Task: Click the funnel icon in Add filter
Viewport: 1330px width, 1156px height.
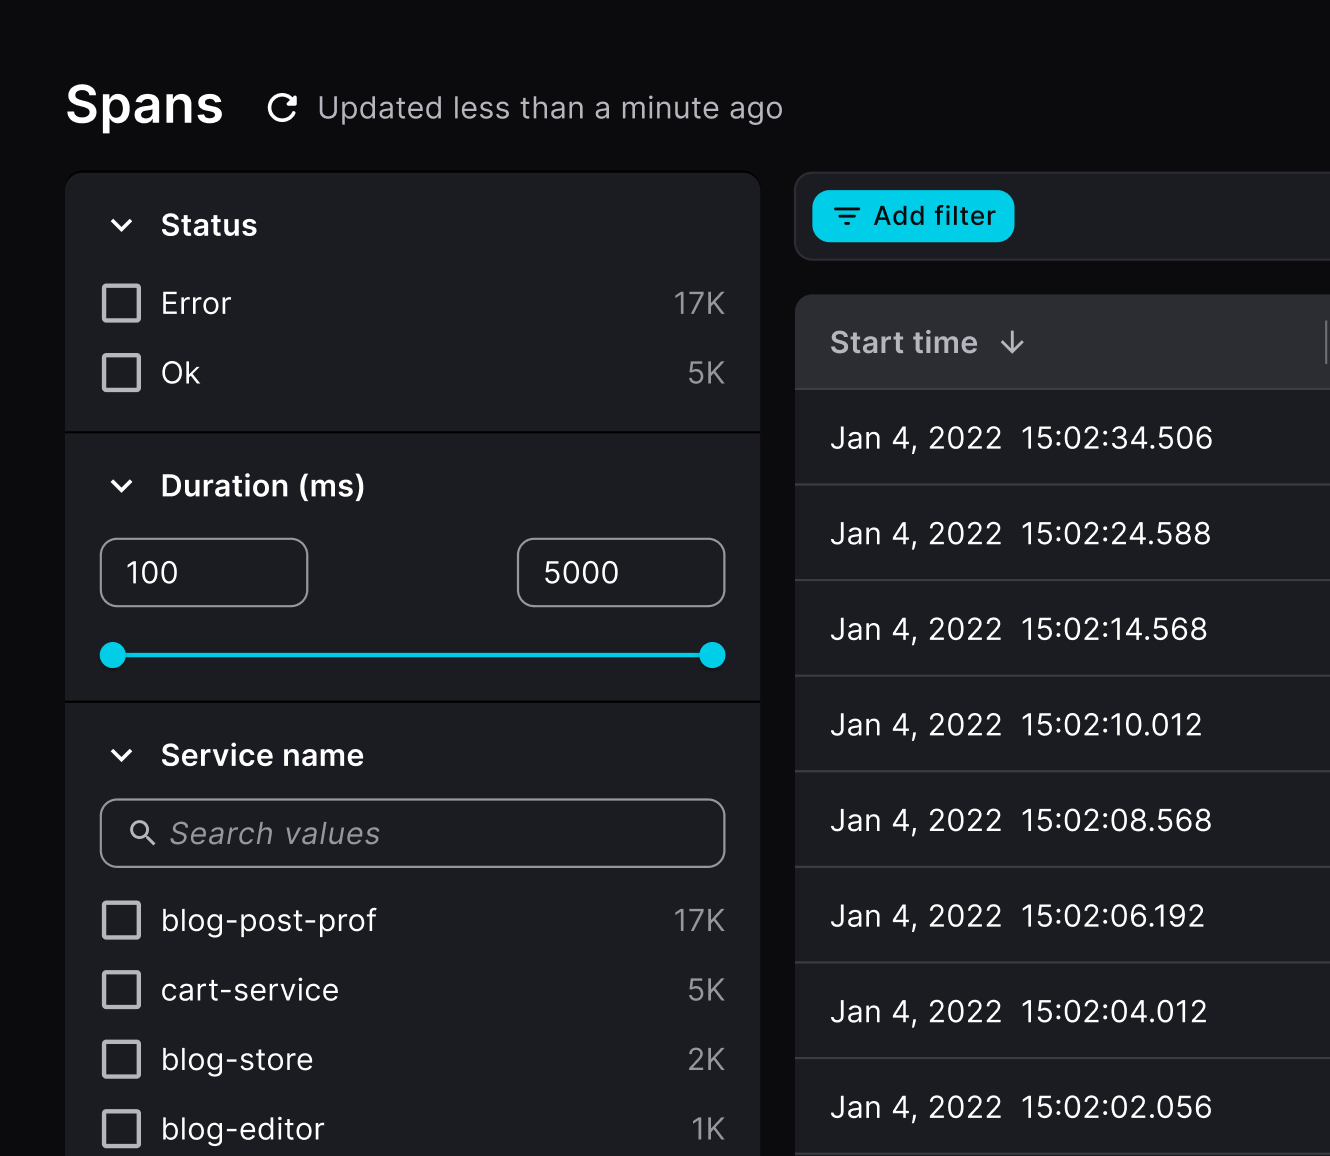Action: pos(845,216)
